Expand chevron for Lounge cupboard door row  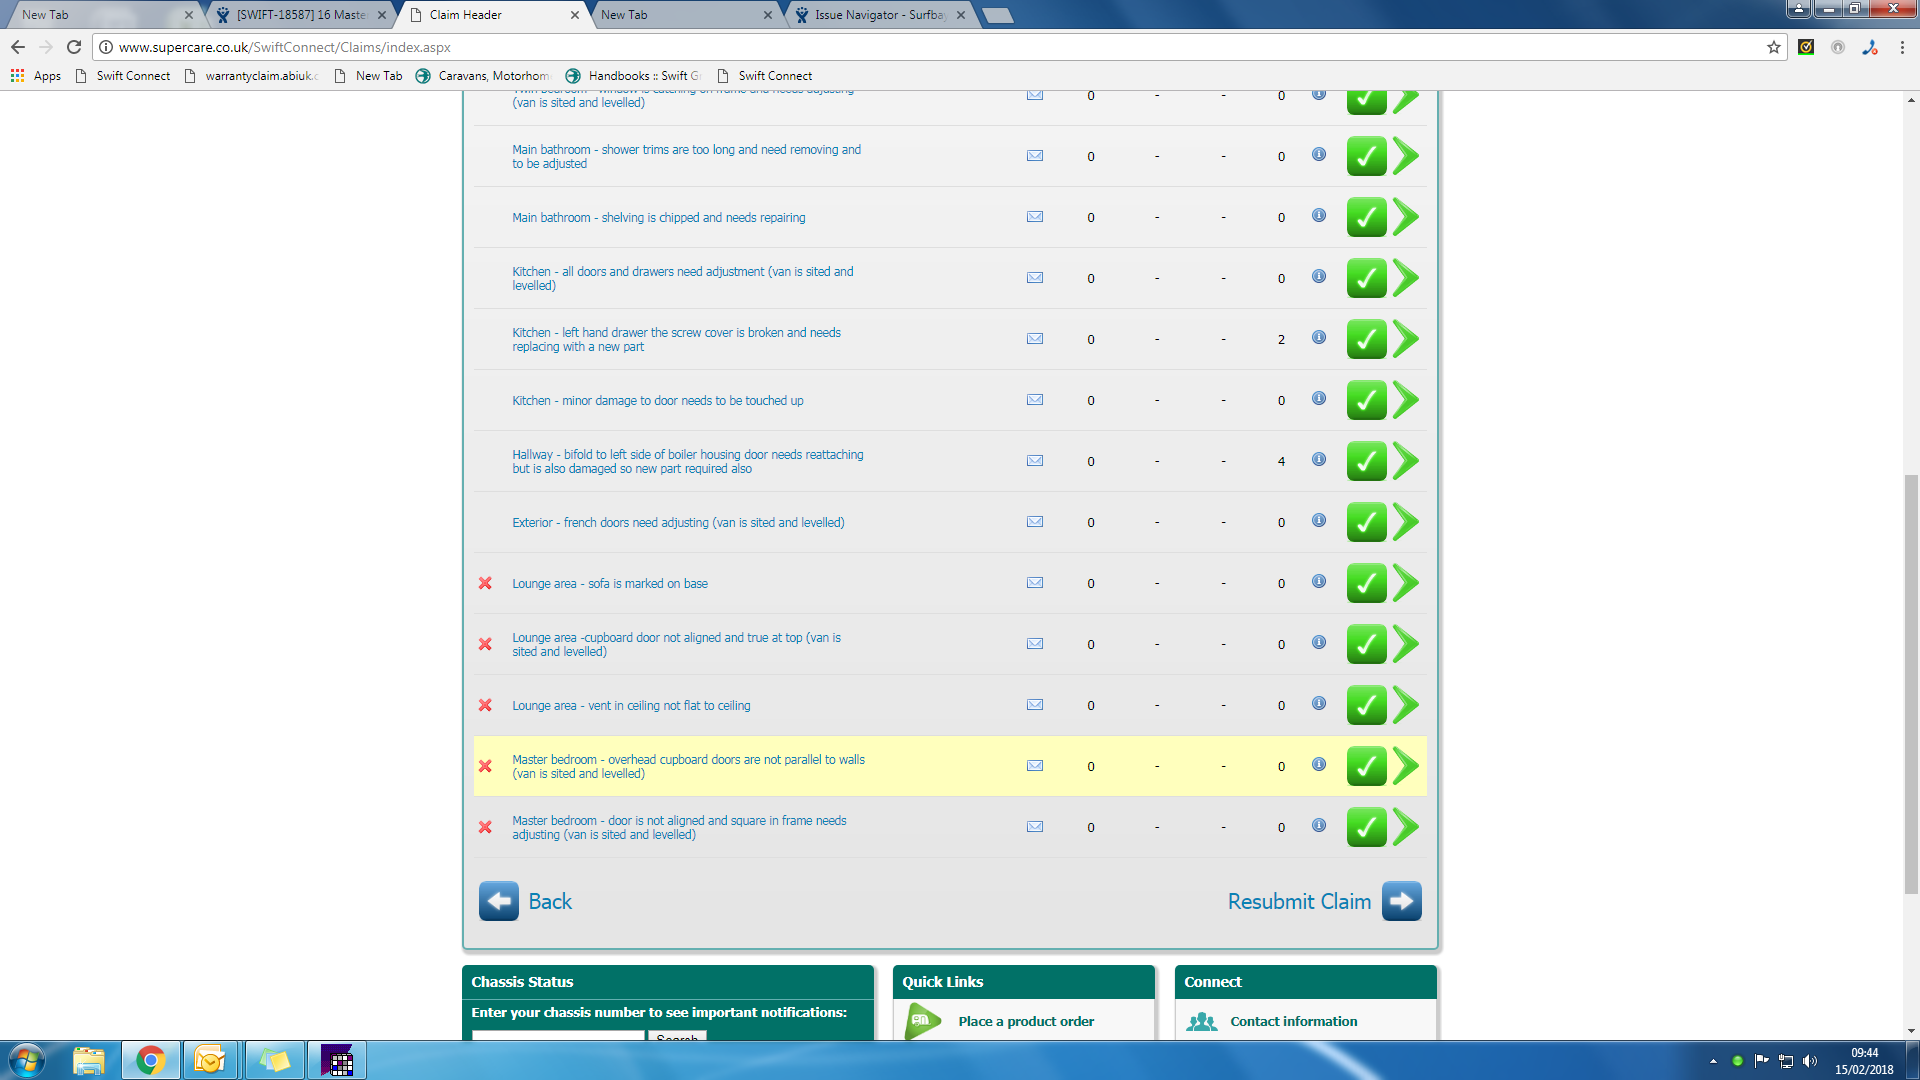[x=1406, y=644]
